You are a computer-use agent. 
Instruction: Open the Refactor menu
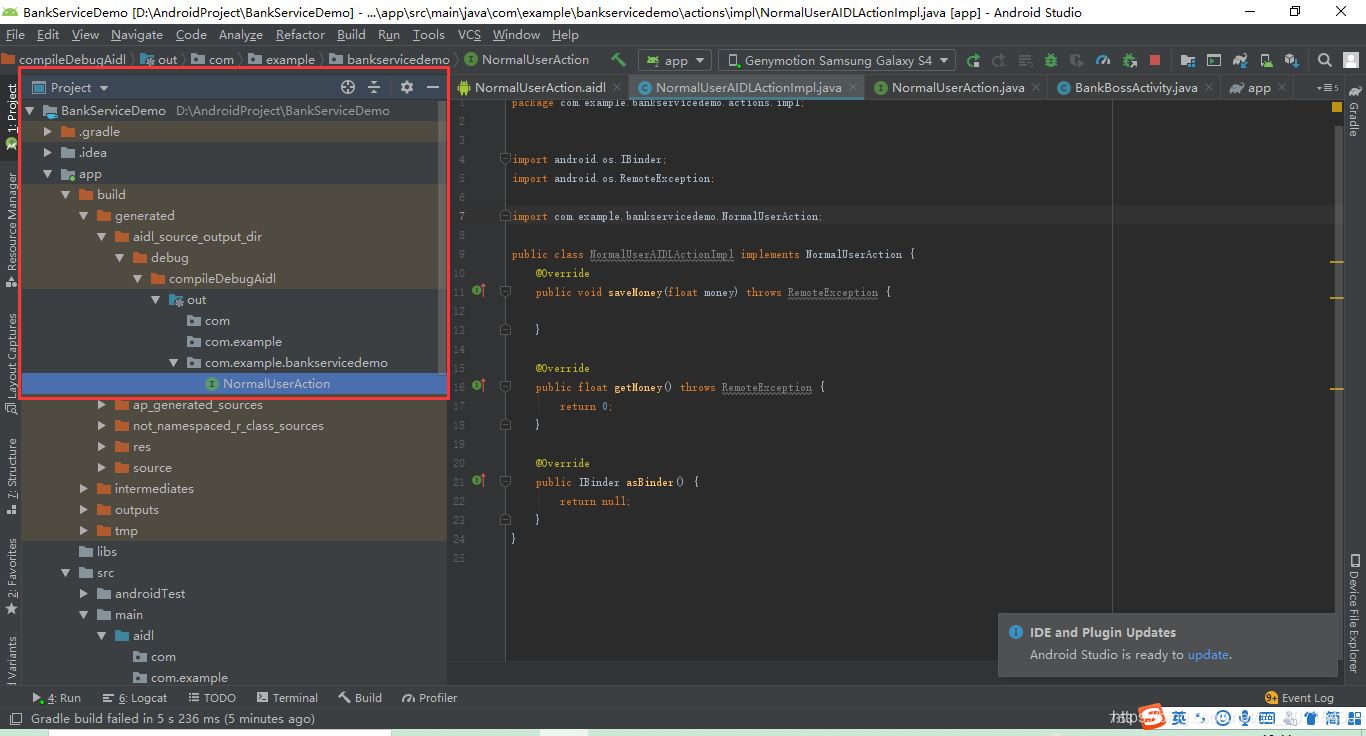300,34
